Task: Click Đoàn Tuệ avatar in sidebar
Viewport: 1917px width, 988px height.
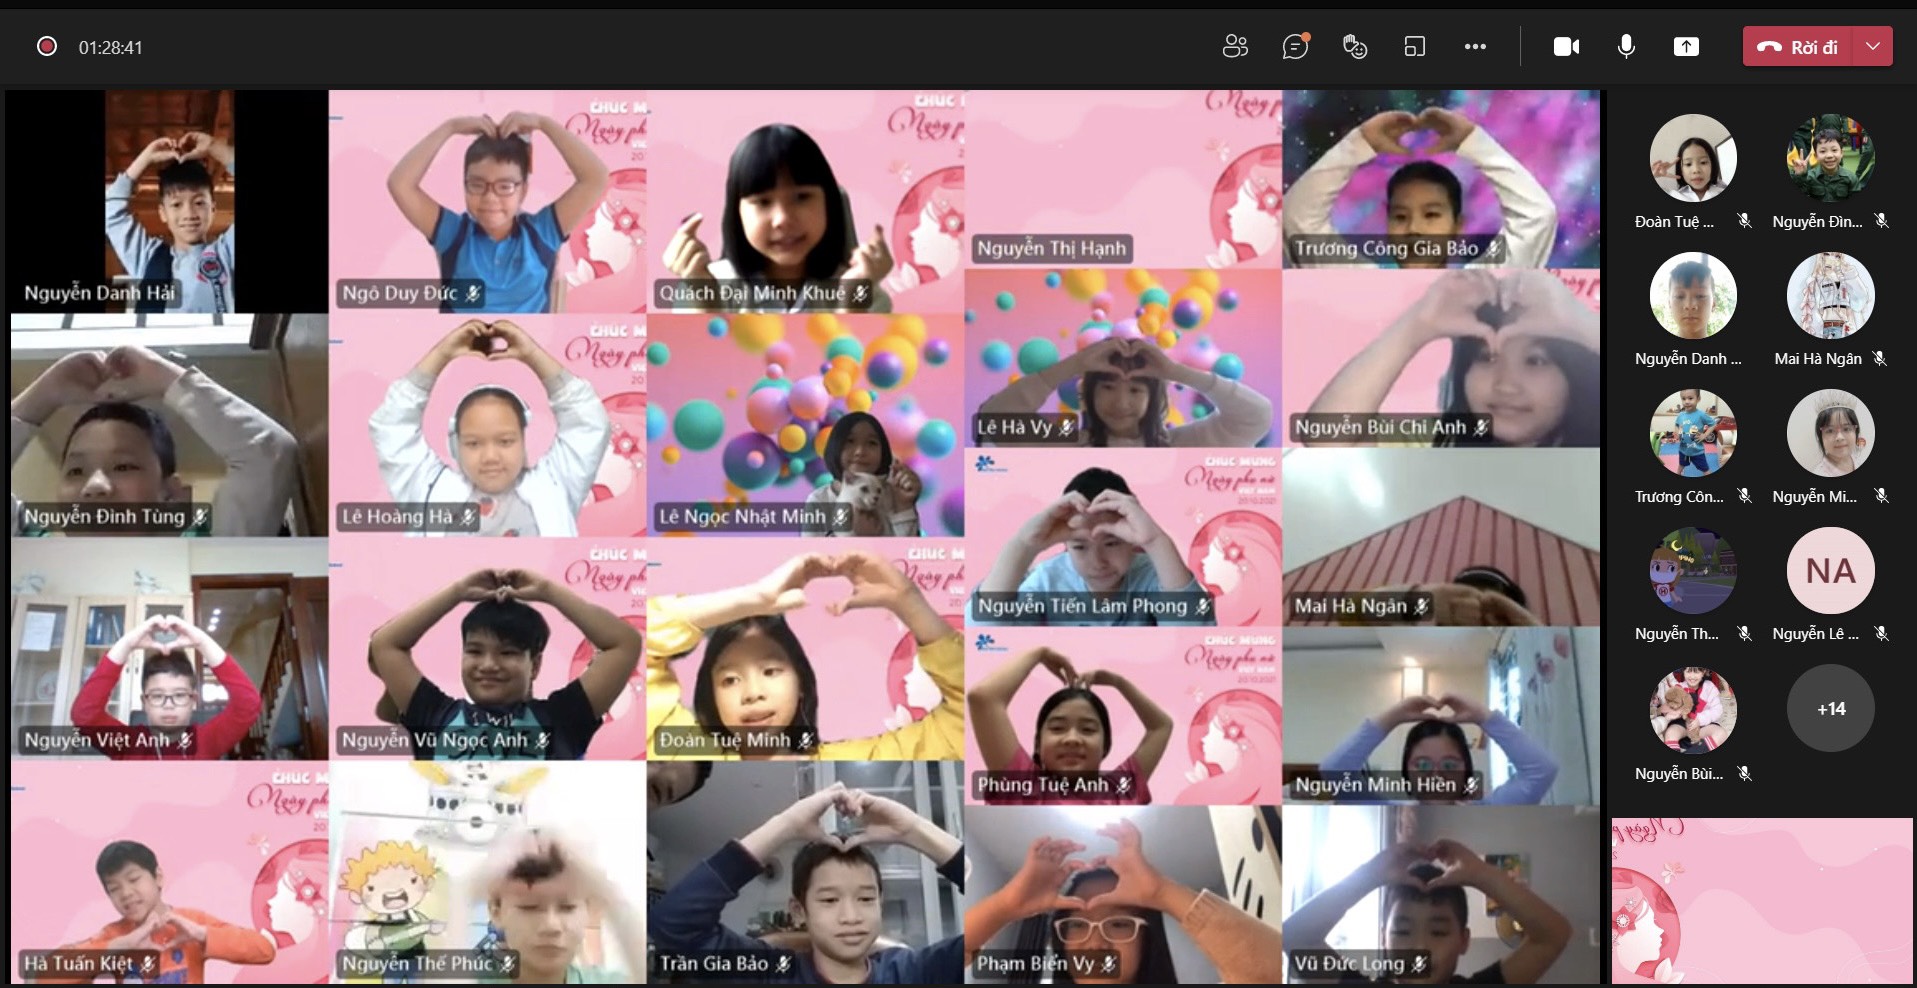Action: 1692,158
